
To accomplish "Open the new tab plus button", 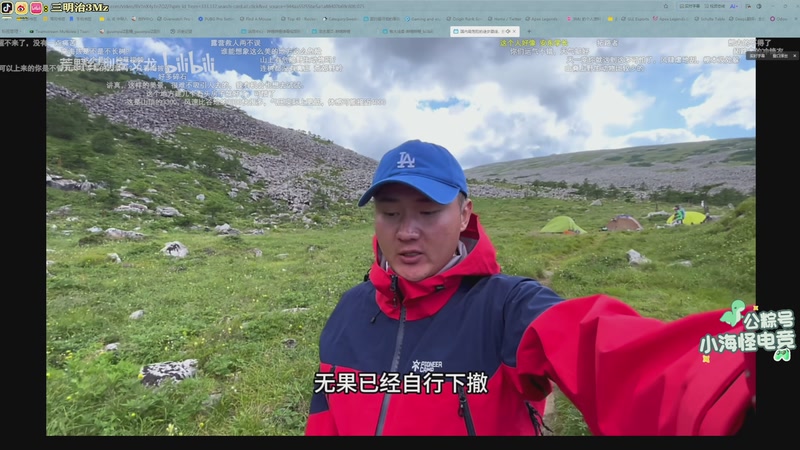I will tap(529, 31).
